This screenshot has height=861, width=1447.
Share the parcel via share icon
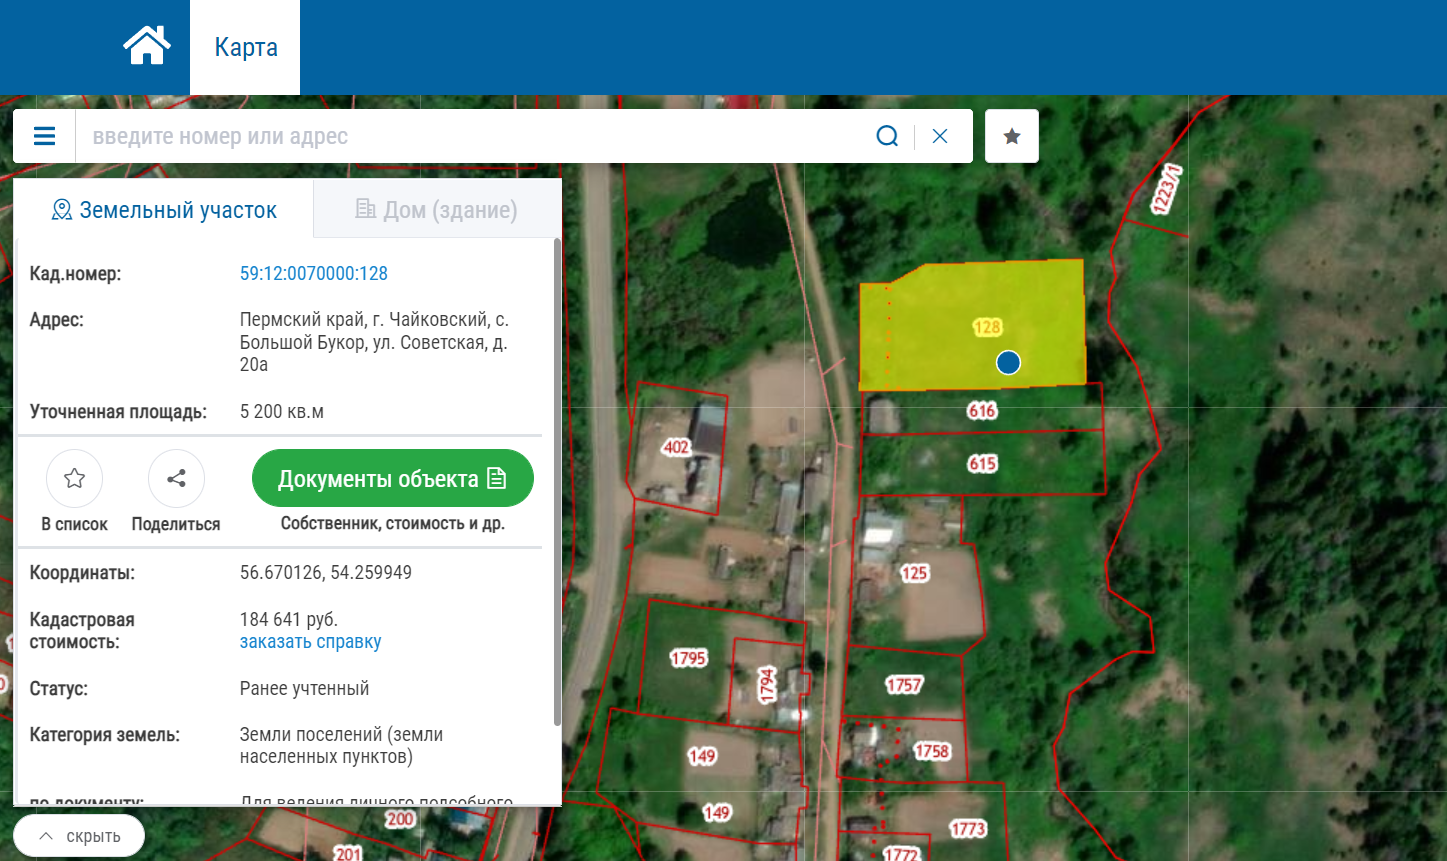176,479
